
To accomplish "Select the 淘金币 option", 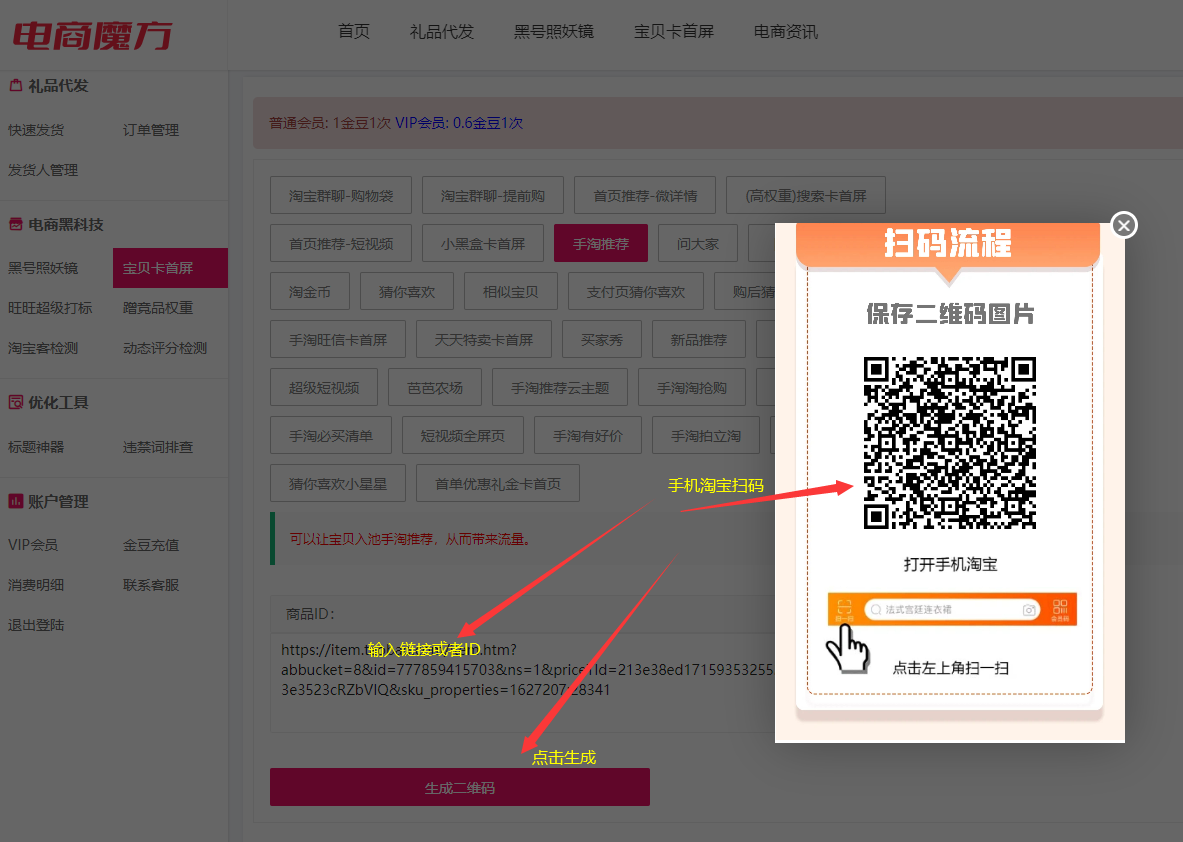I will tap(310, 292).
